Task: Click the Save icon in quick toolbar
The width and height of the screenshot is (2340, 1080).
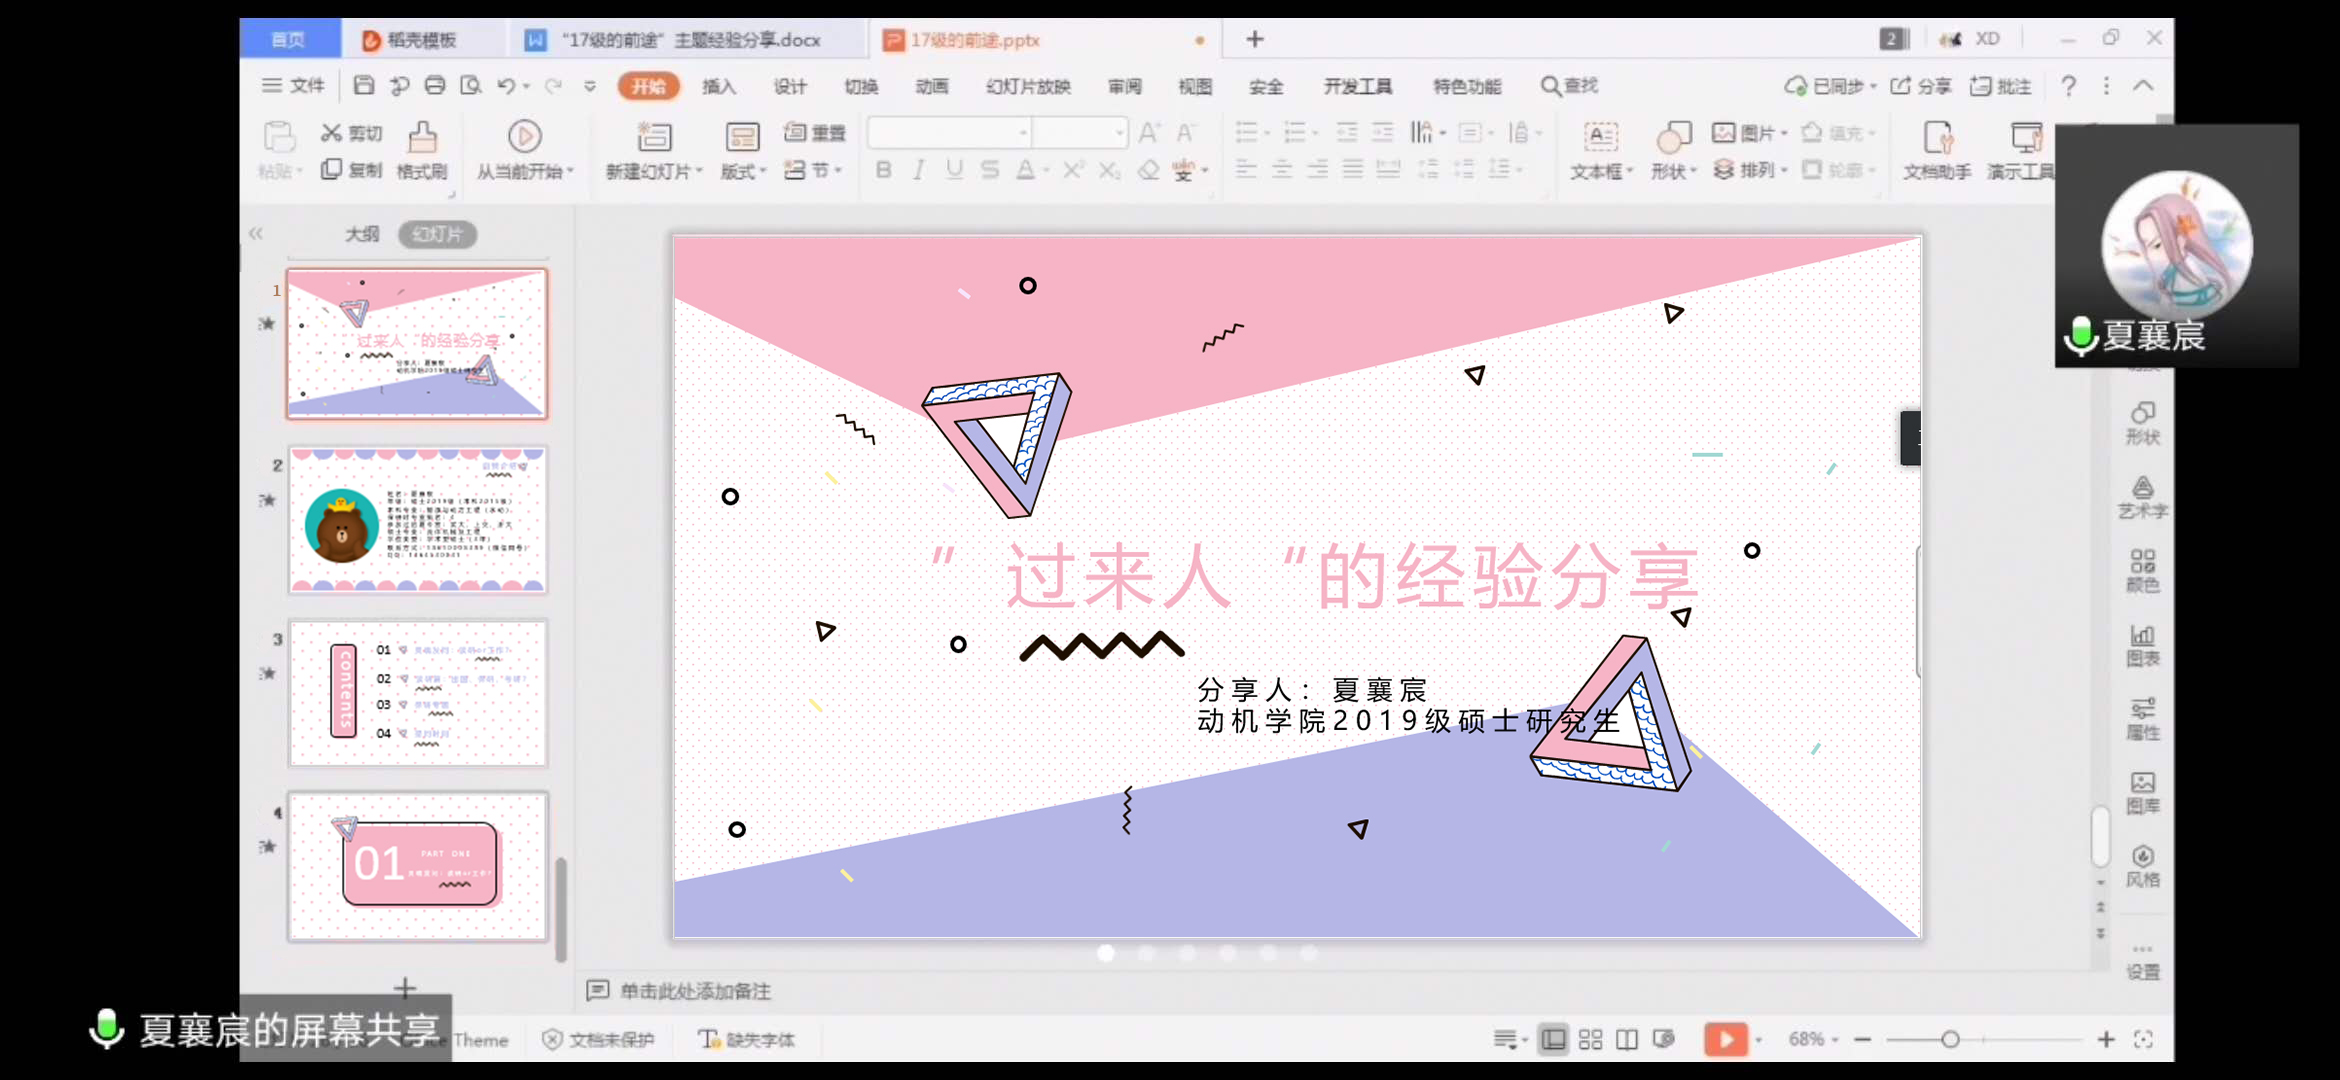Action: [x=364, y=86]
